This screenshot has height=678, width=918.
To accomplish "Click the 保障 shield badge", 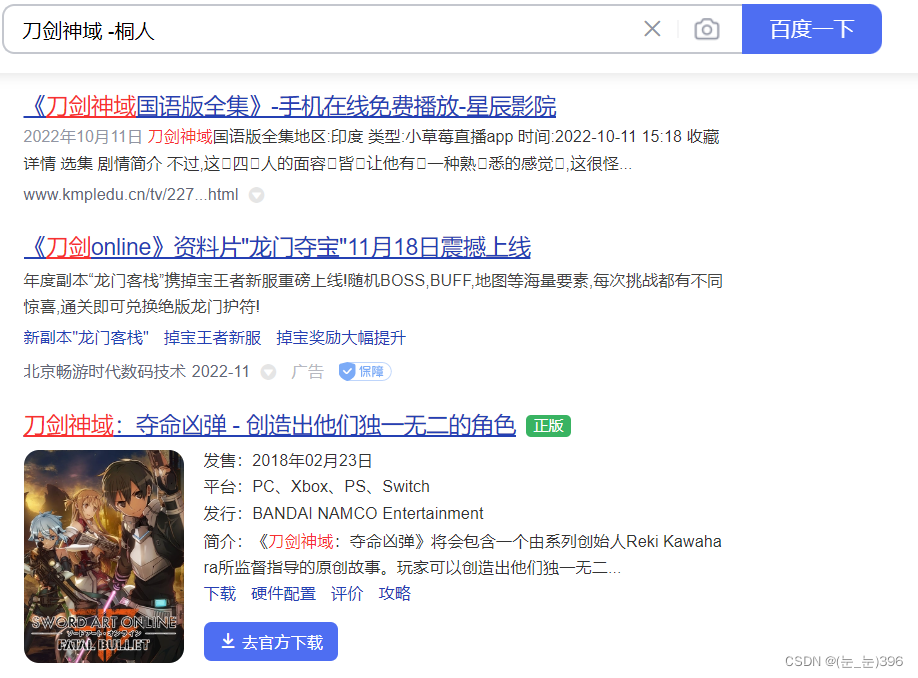I will (x=365, y=371).
